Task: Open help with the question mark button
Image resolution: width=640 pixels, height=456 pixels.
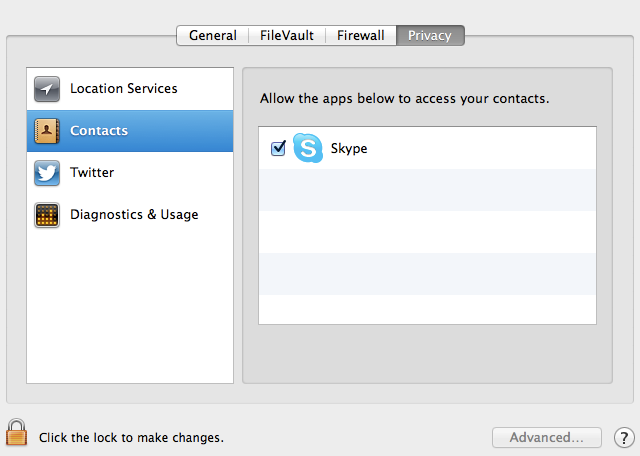Action: tap(624, 438)
